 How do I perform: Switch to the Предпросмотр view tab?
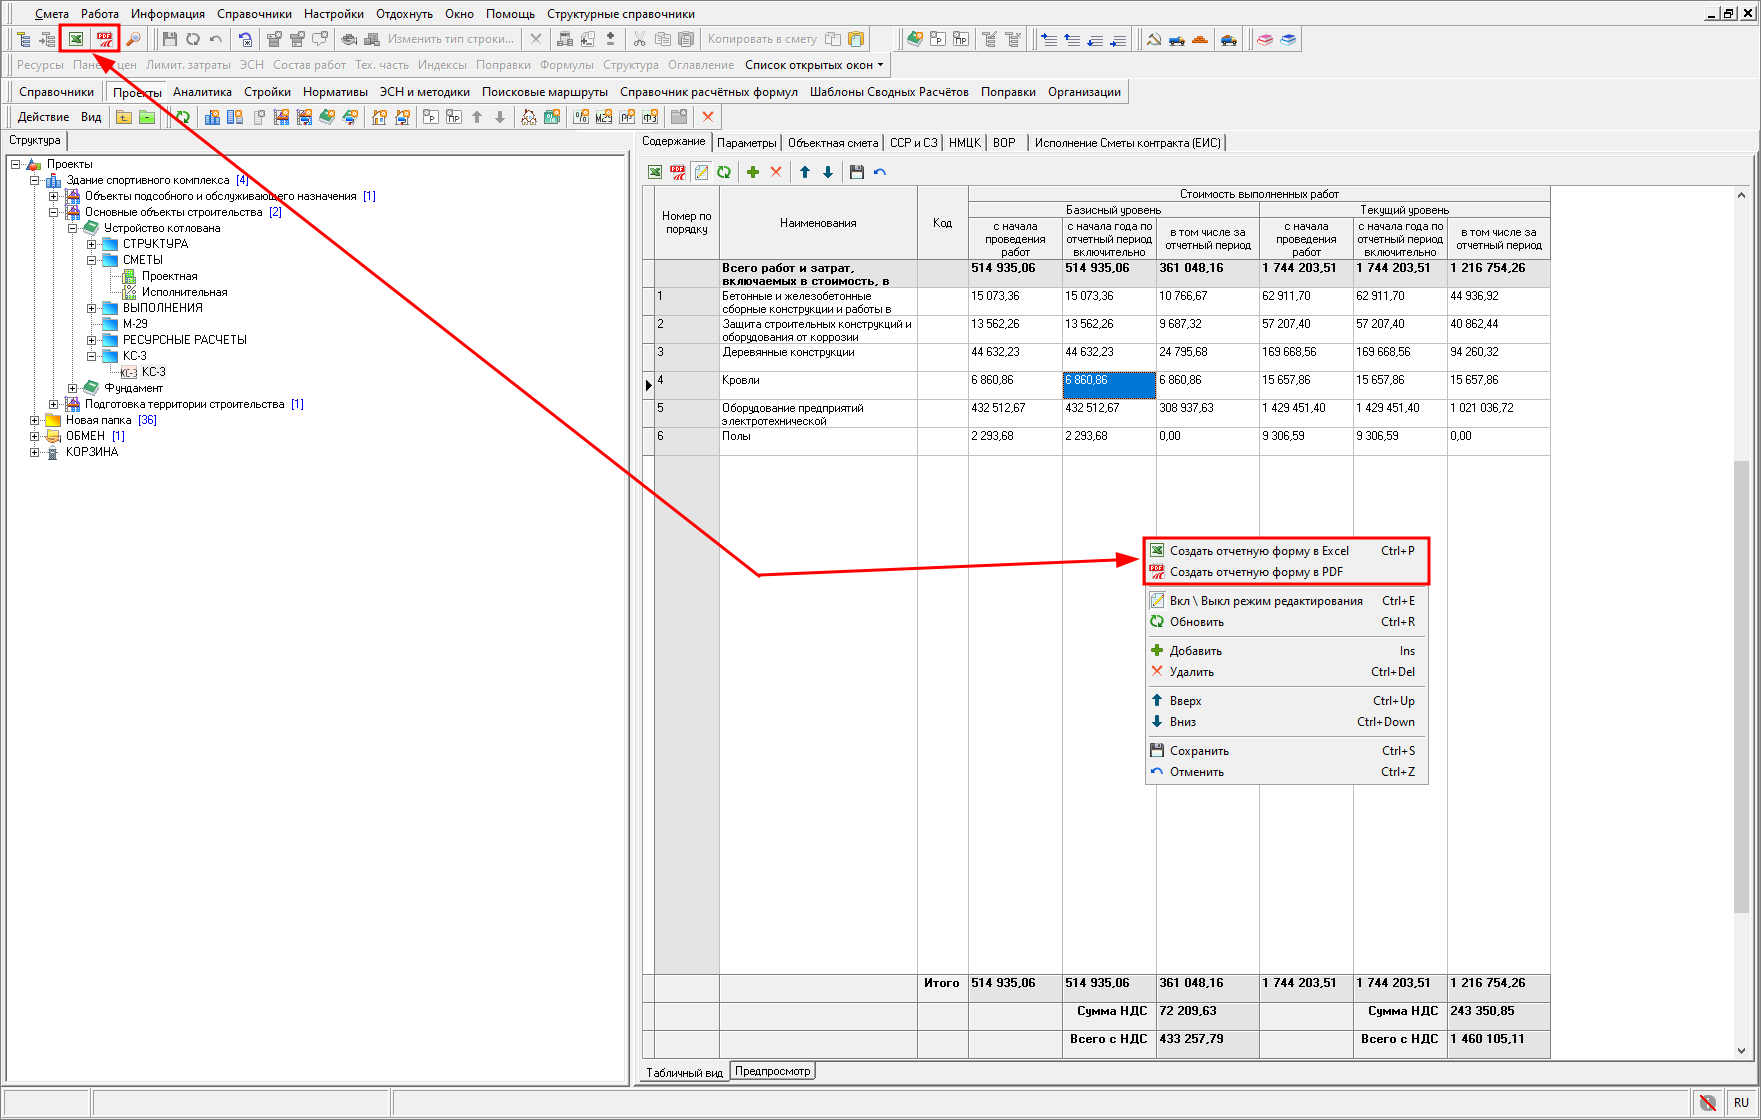pos(772,1071)
